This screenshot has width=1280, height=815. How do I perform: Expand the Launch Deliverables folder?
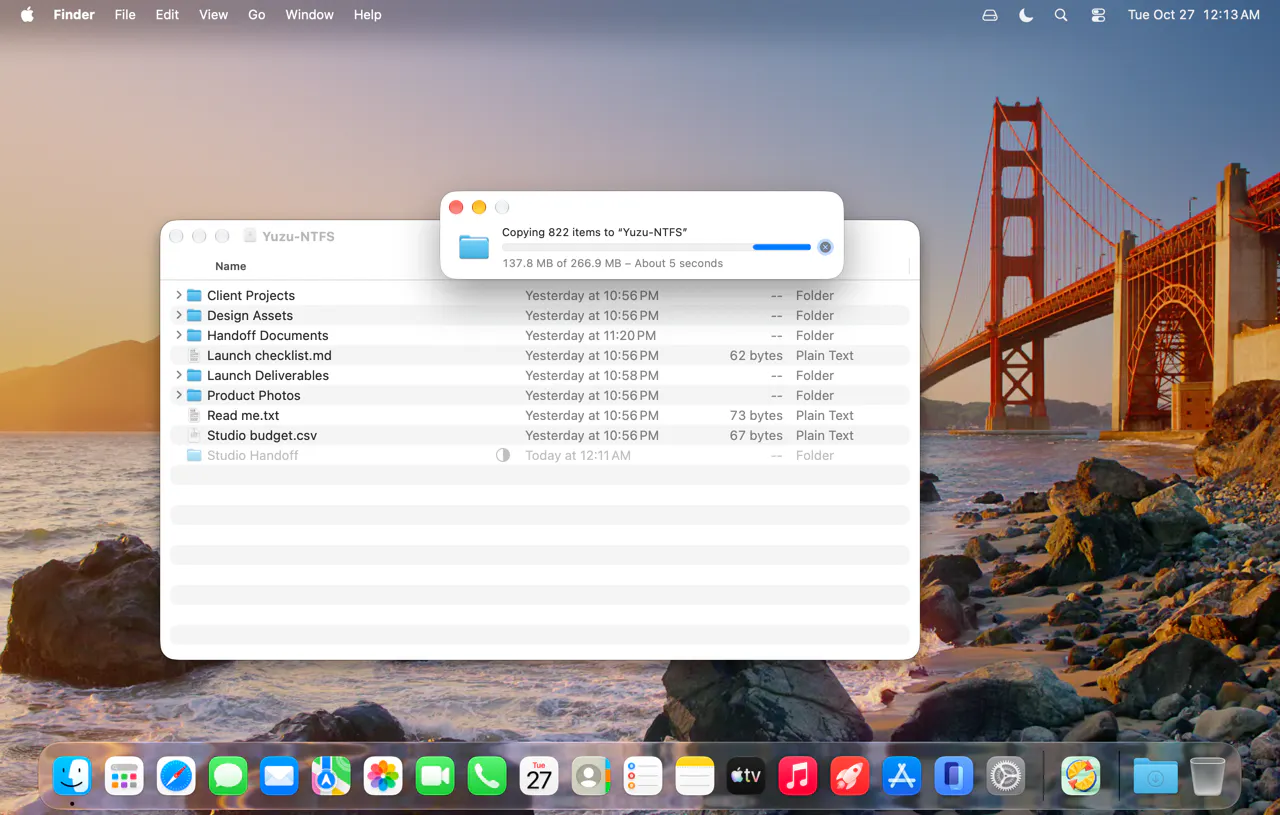179,375
